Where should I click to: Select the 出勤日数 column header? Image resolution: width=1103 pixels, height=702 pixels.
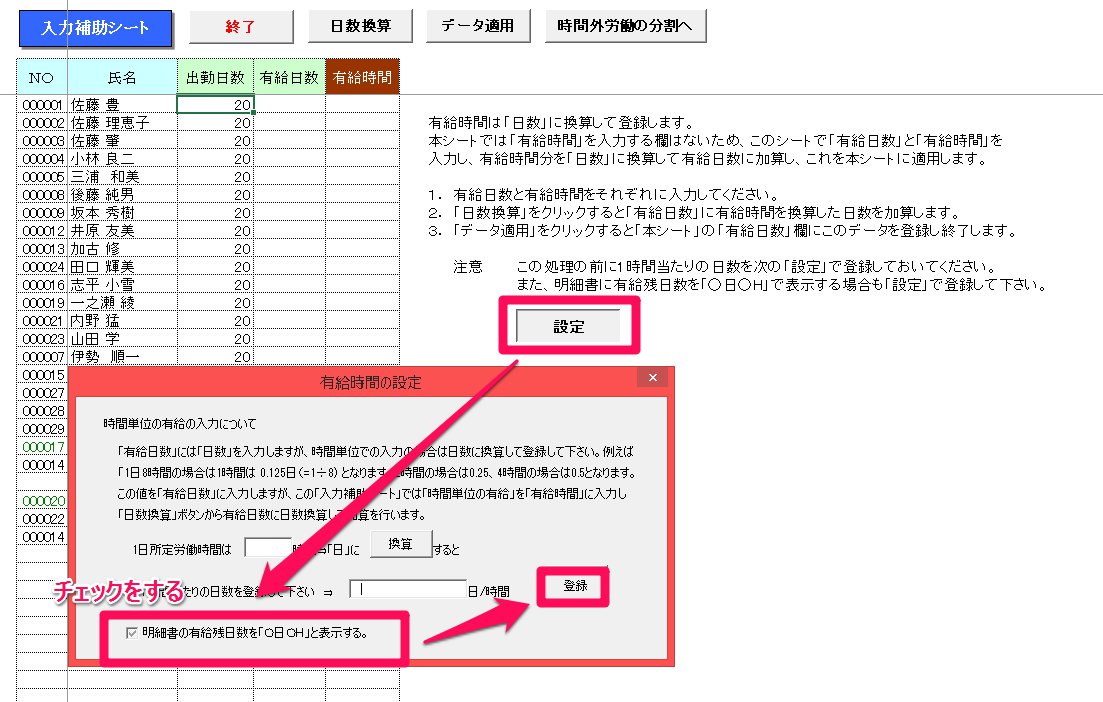pos(215,77)
